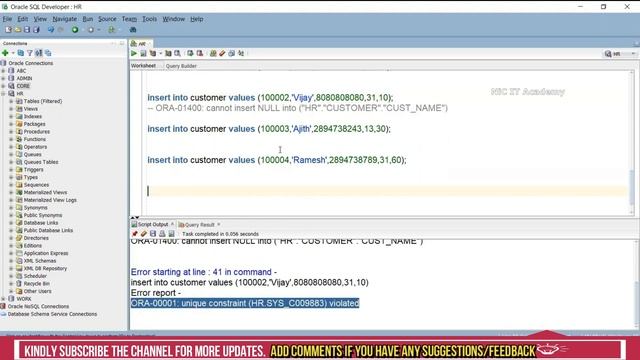
Task: Click the Save icon in main toolbar
Action: click(x=27, y=30)
